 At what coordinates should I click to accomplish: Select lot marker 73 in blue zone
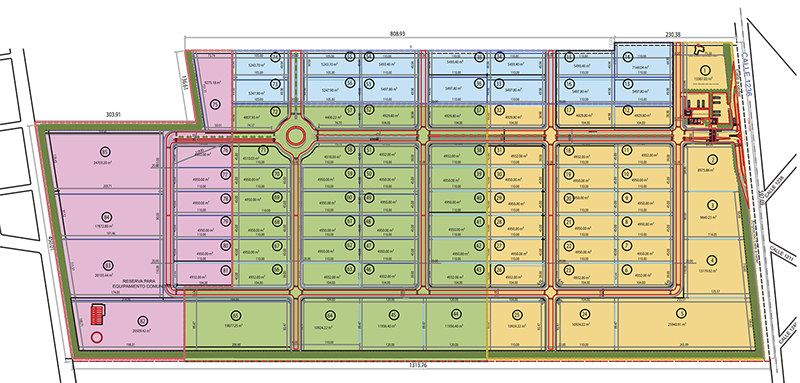[276, 84]
